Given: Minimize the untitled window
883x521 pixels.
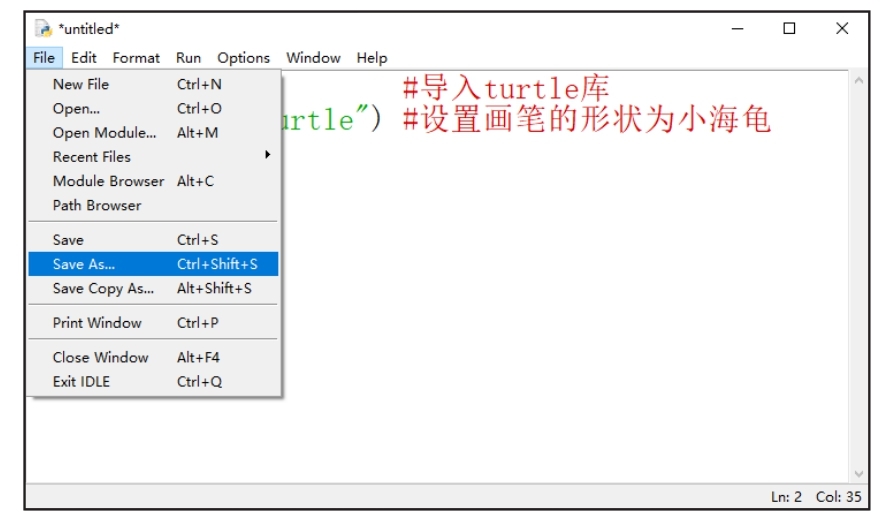Looking at the screenshot, I should (x=738, y=28).
